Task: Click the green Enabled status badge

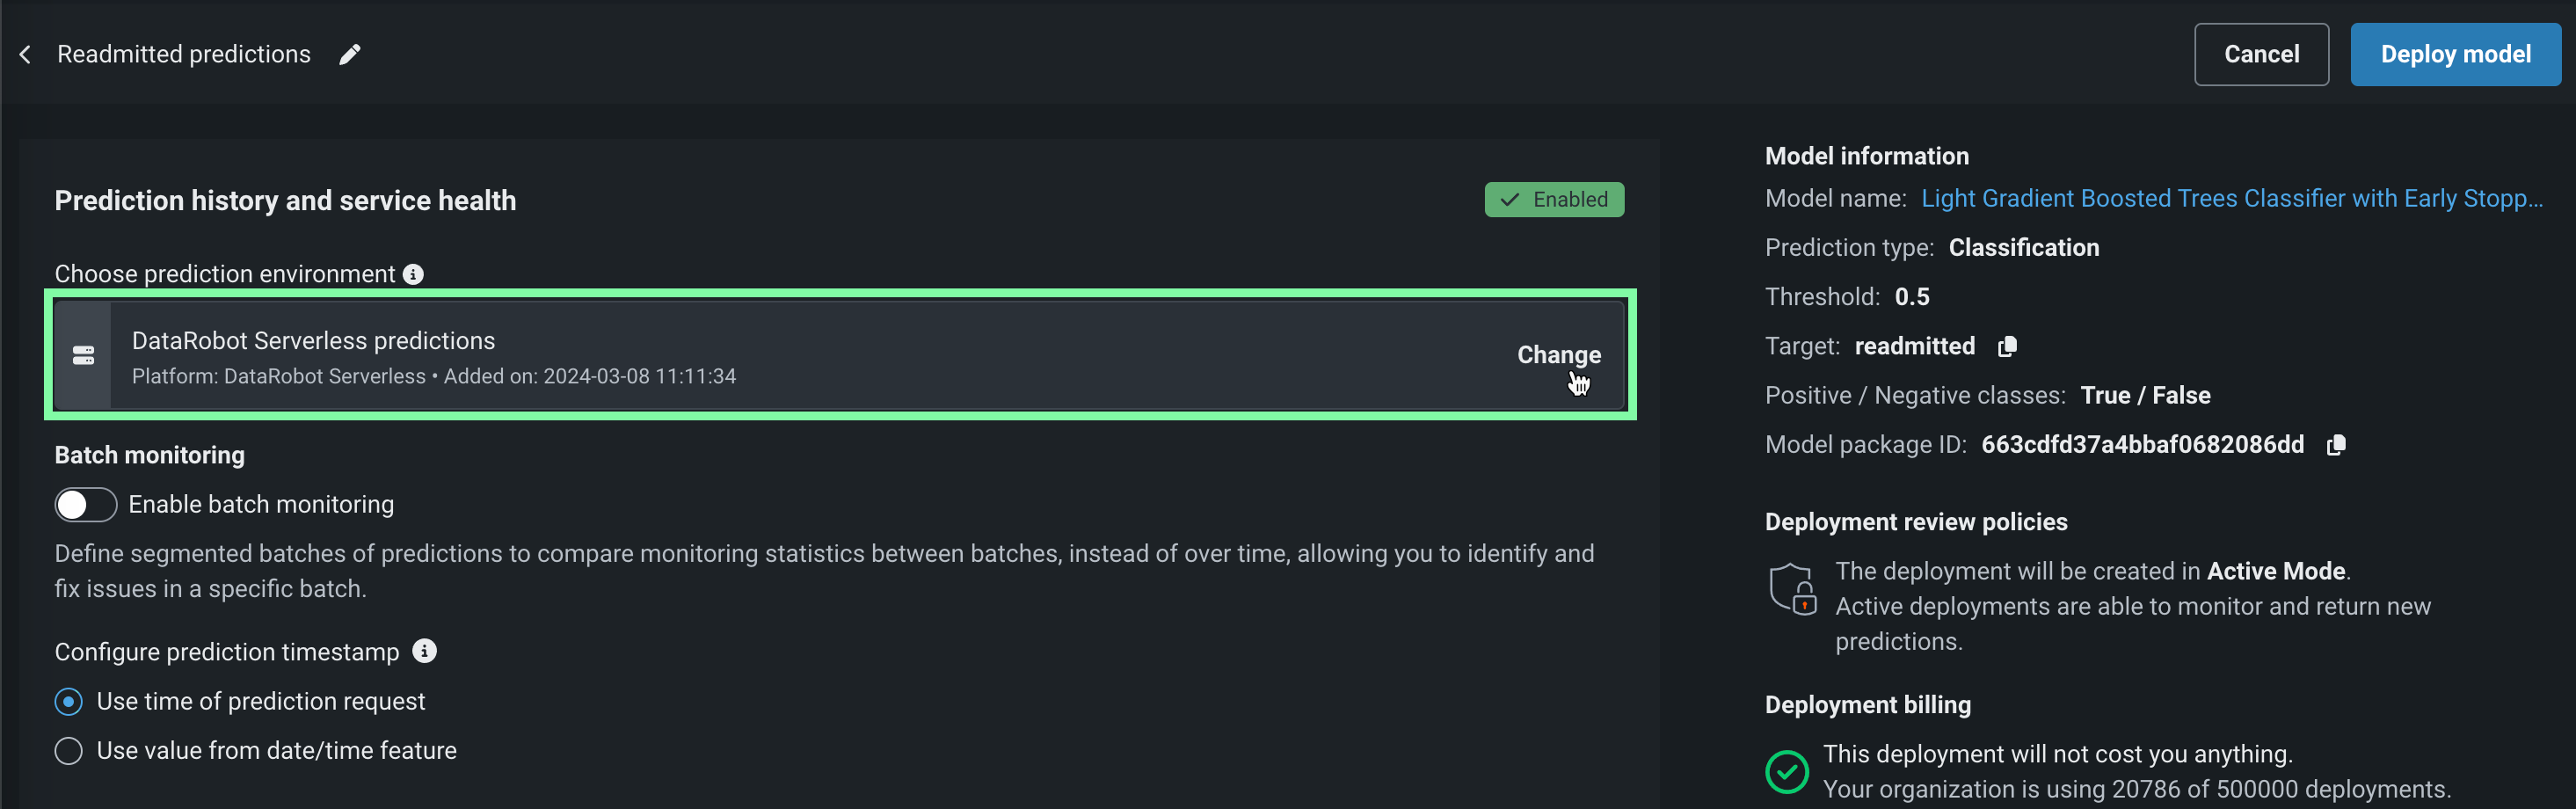Action: point(1554,200)
